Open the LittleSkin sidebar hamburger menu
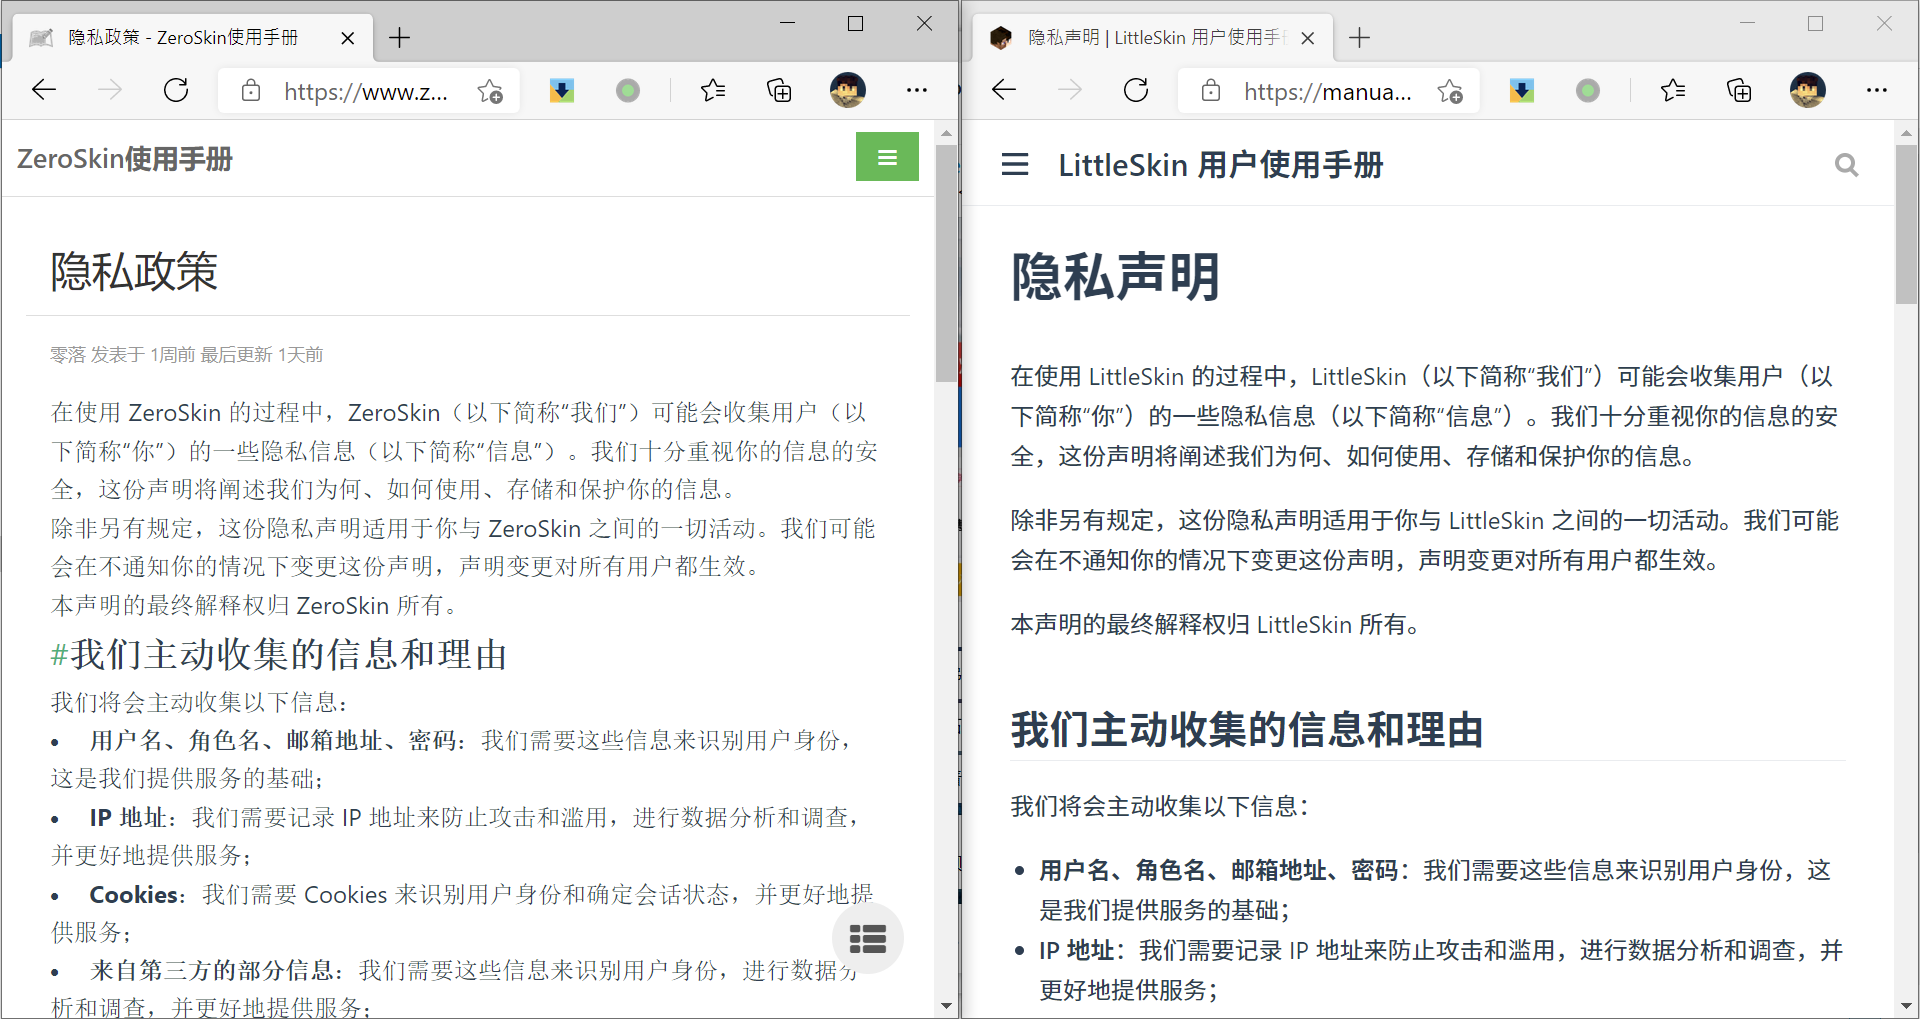1920x1019 pixels. click(1014, 165)
